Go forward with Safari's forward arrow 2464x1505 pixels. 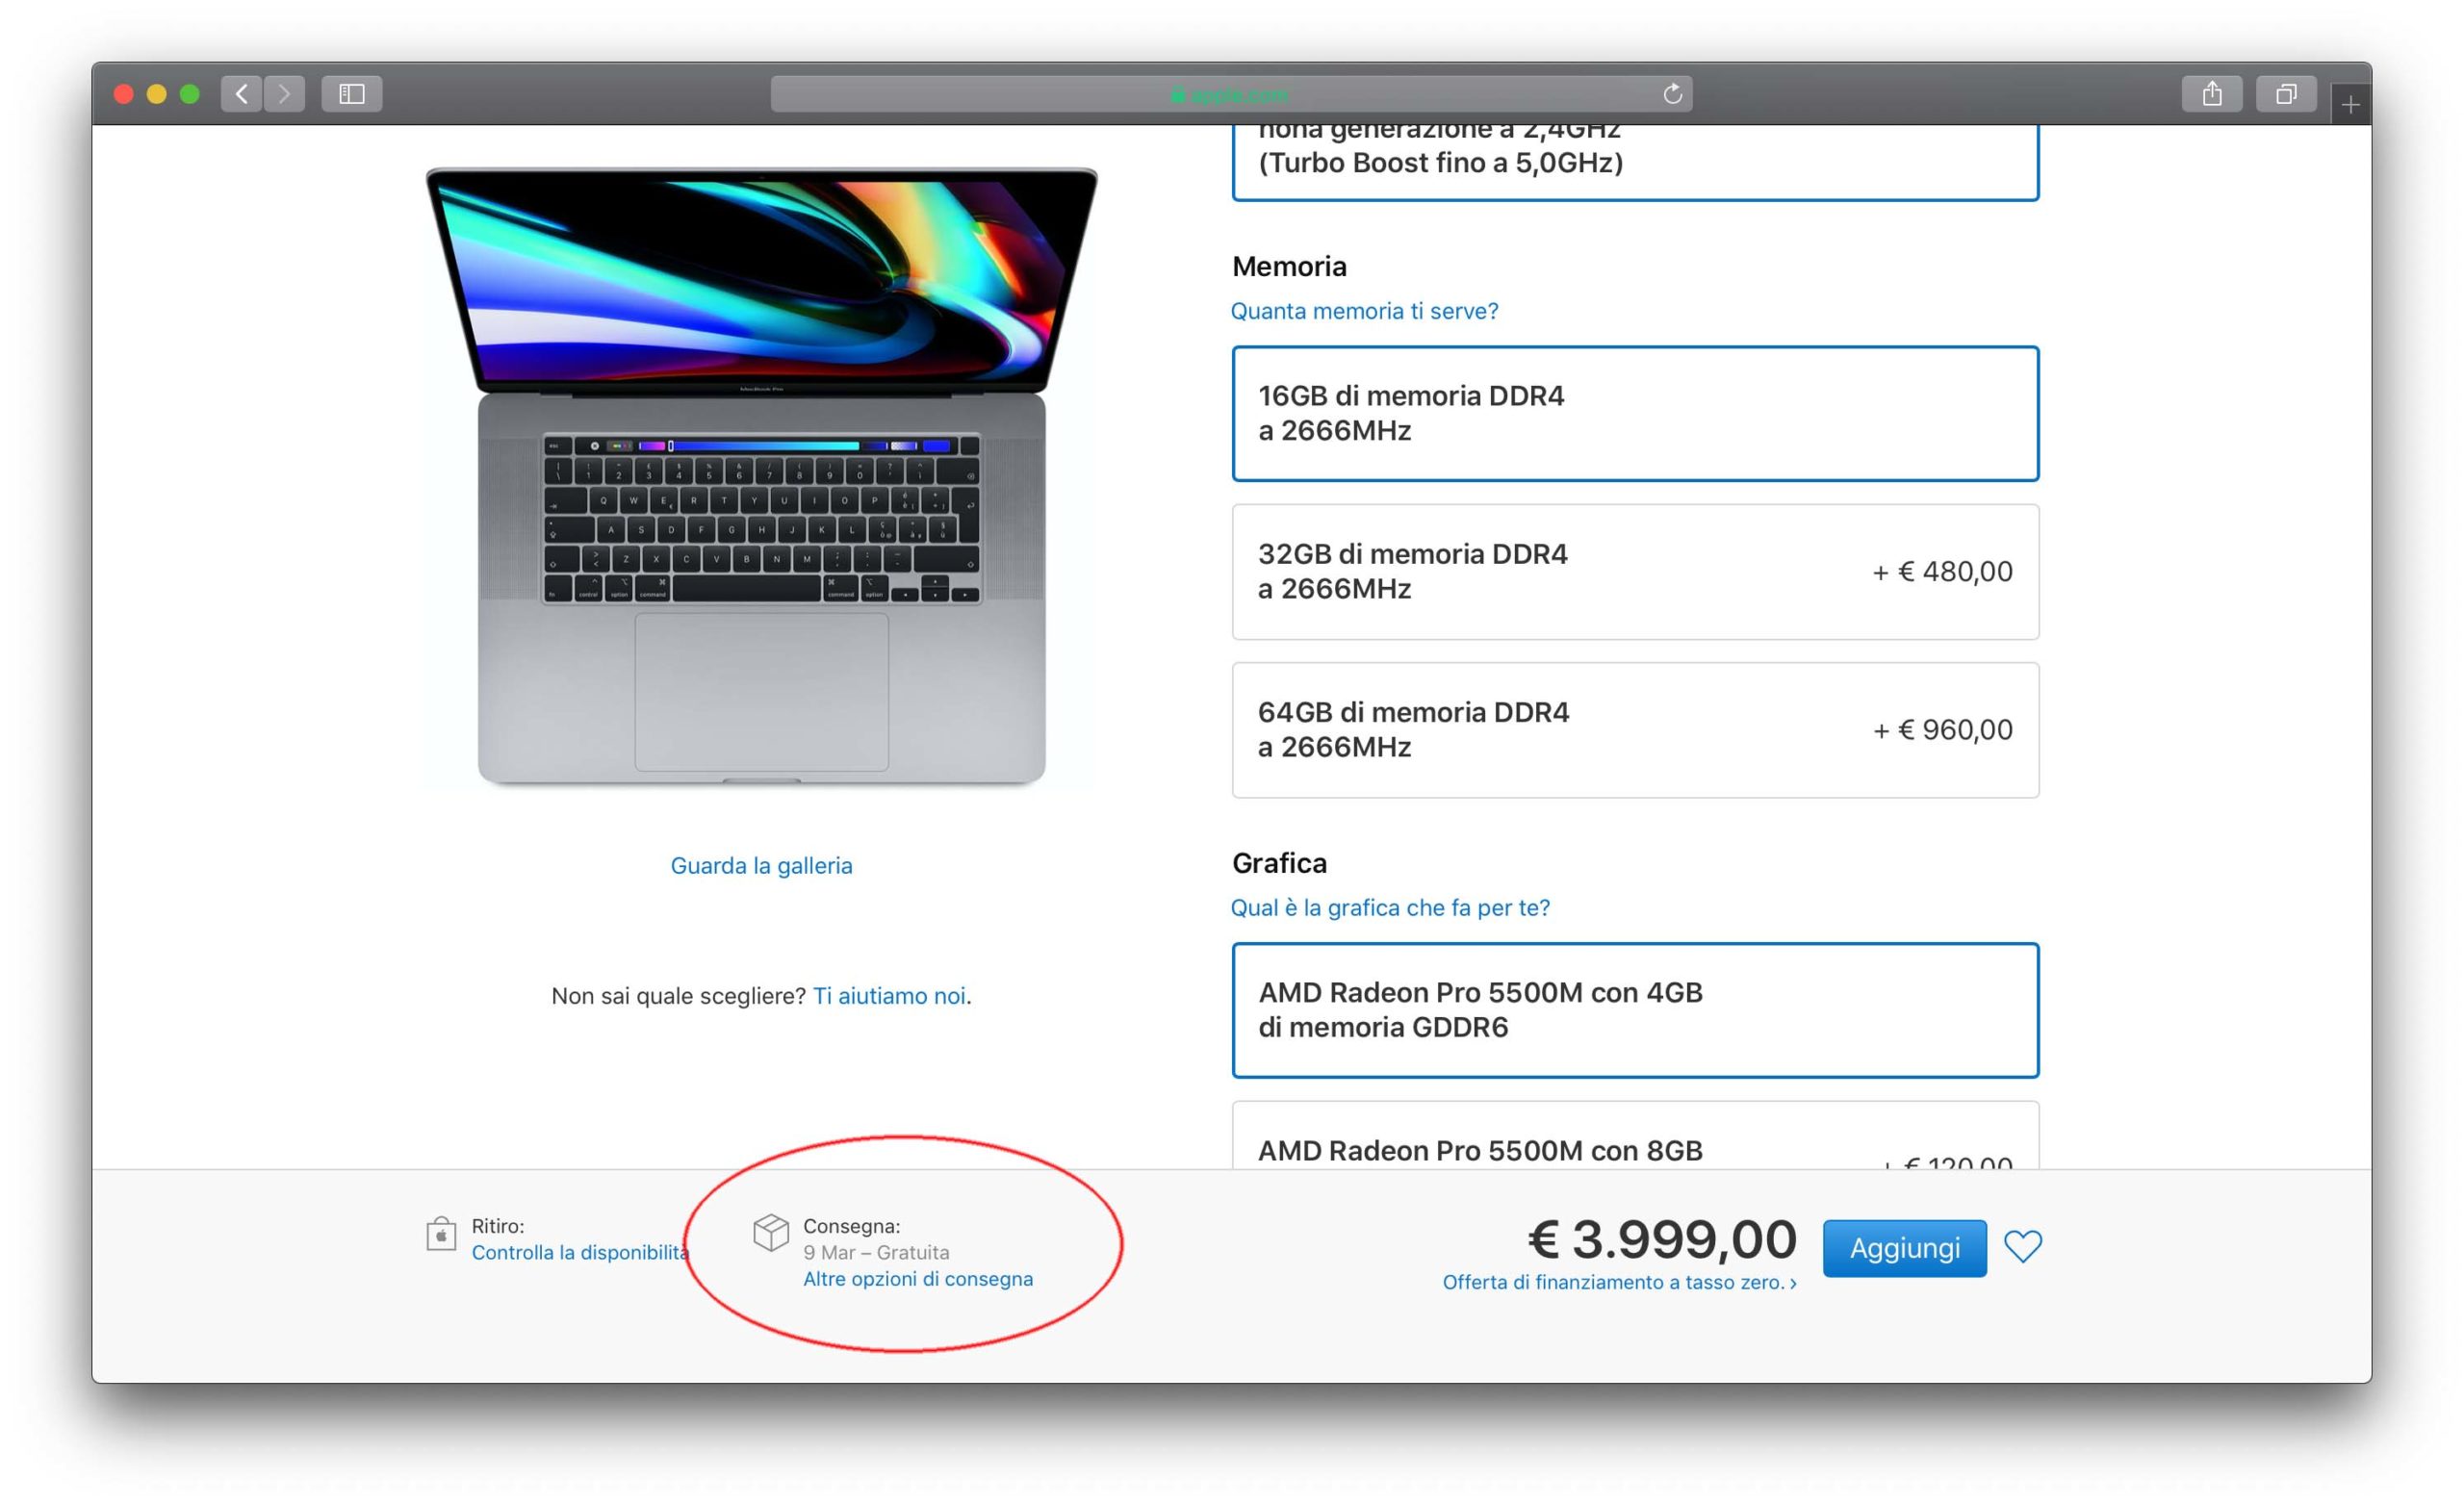[x=285, y=94]
